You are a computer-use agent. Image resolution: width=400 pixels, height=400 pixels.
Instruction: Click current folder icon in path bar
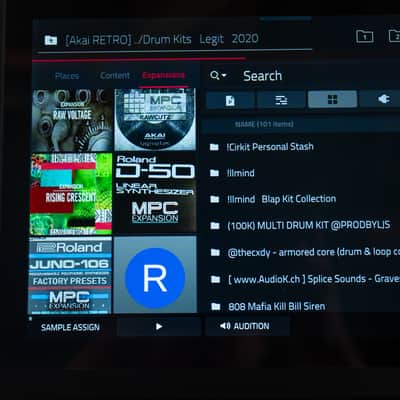click(51, 40)
